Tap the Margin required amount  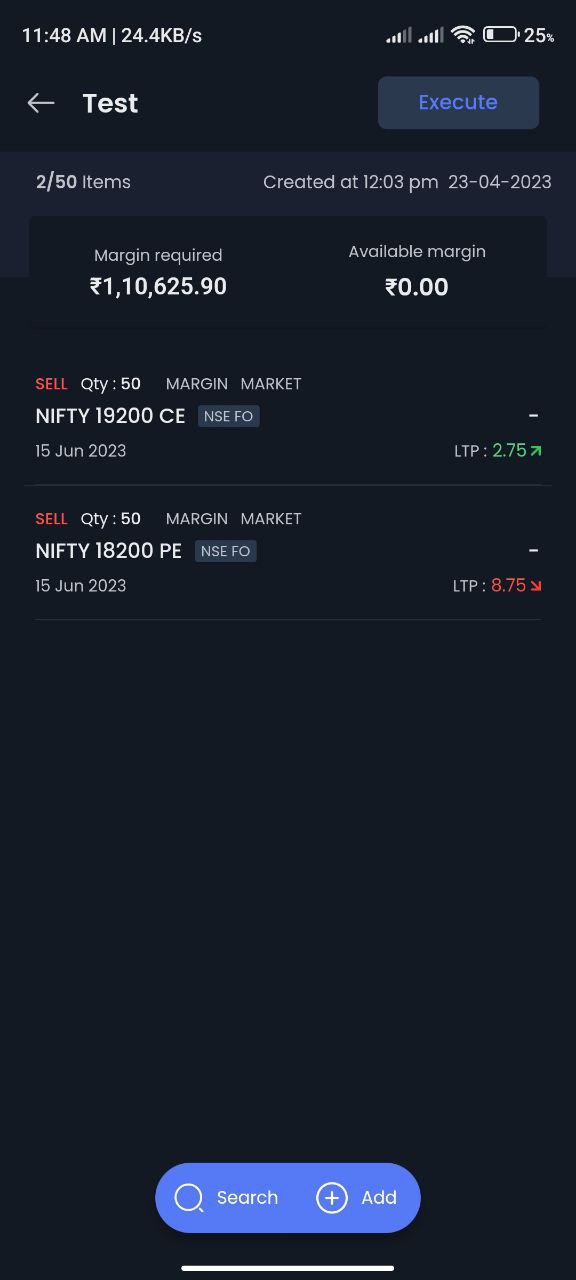pyautogui.click(x=158, y=287)
